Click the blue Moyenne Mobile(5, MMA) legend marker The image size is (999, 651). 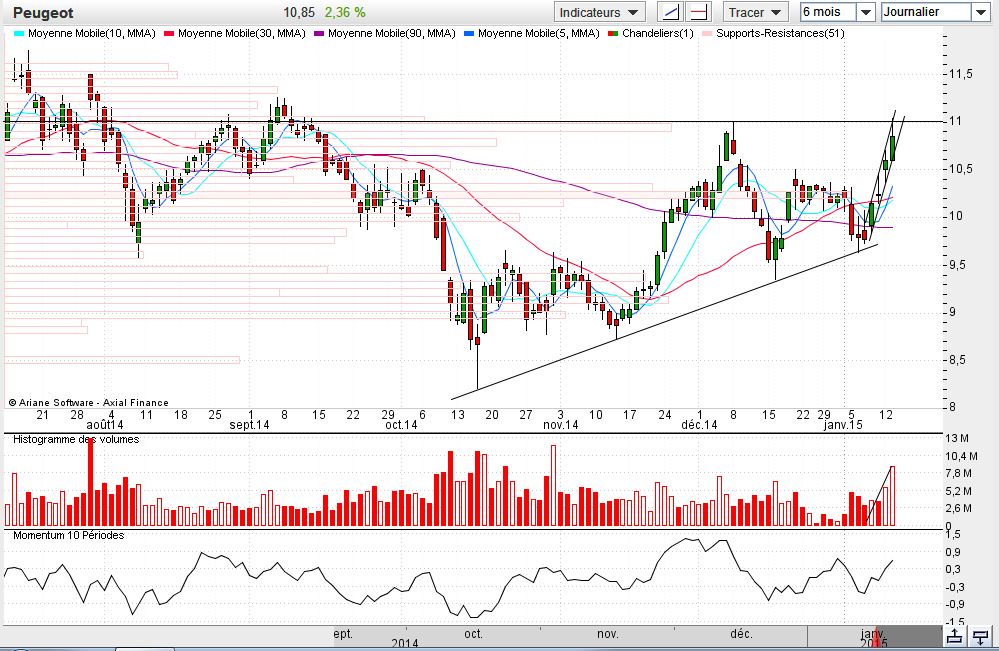pos(469,33)
